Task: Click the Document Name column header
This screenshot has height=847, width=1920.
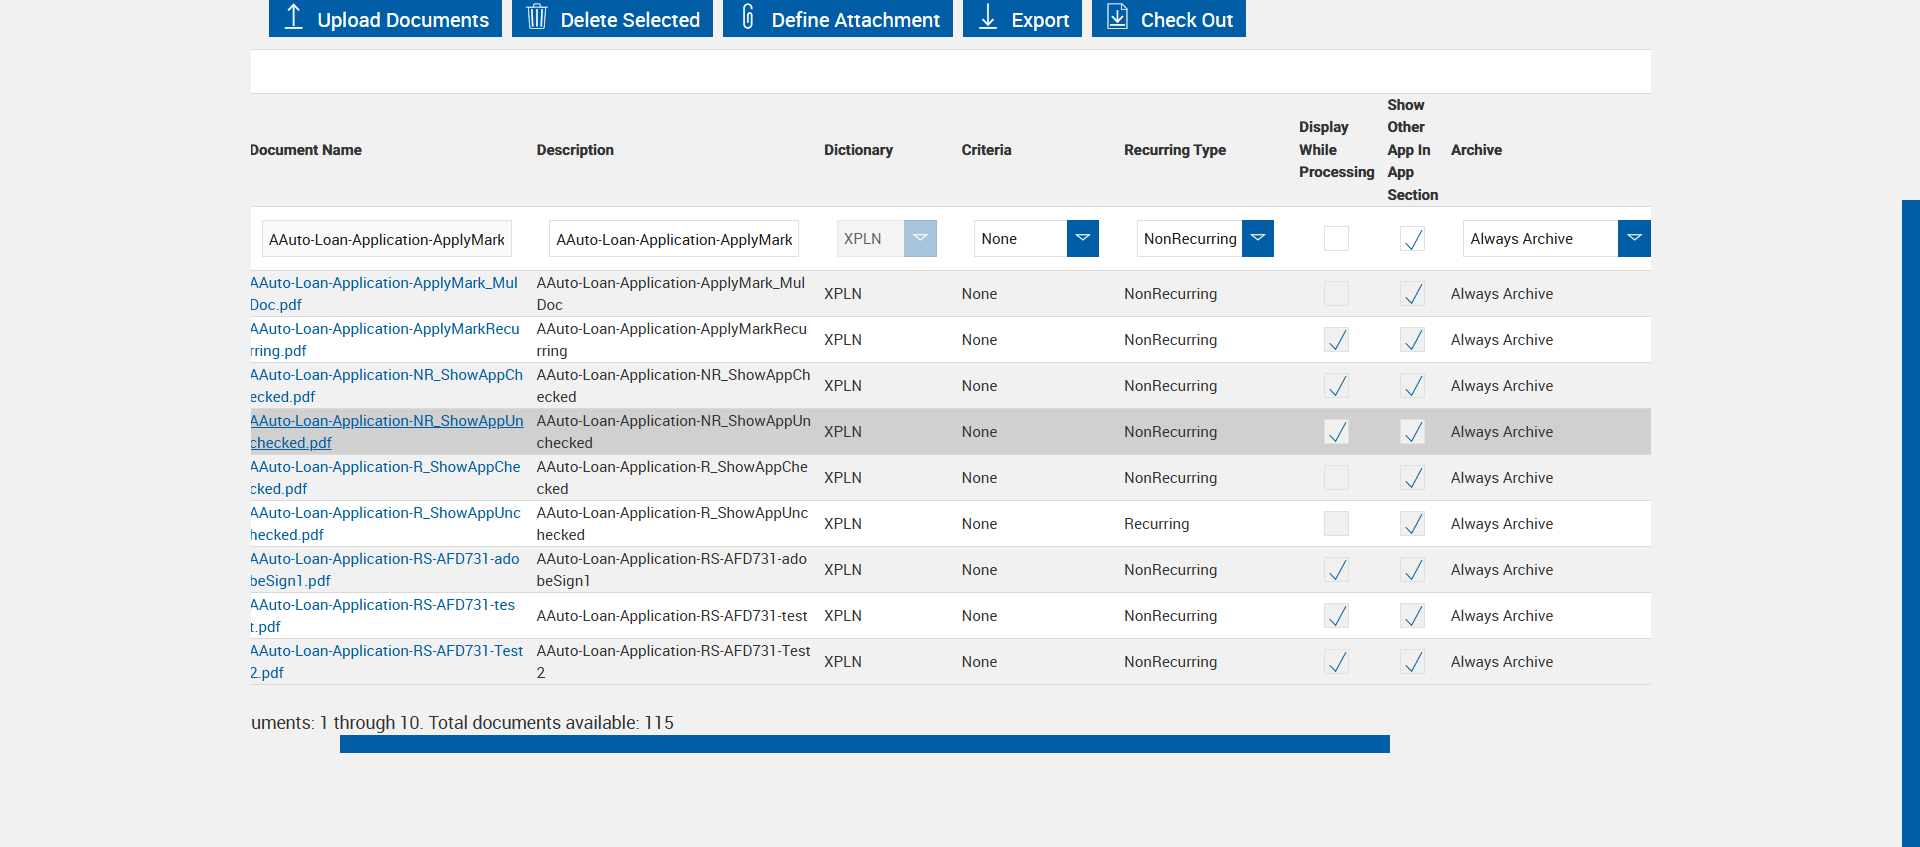Action: (306, 150)
